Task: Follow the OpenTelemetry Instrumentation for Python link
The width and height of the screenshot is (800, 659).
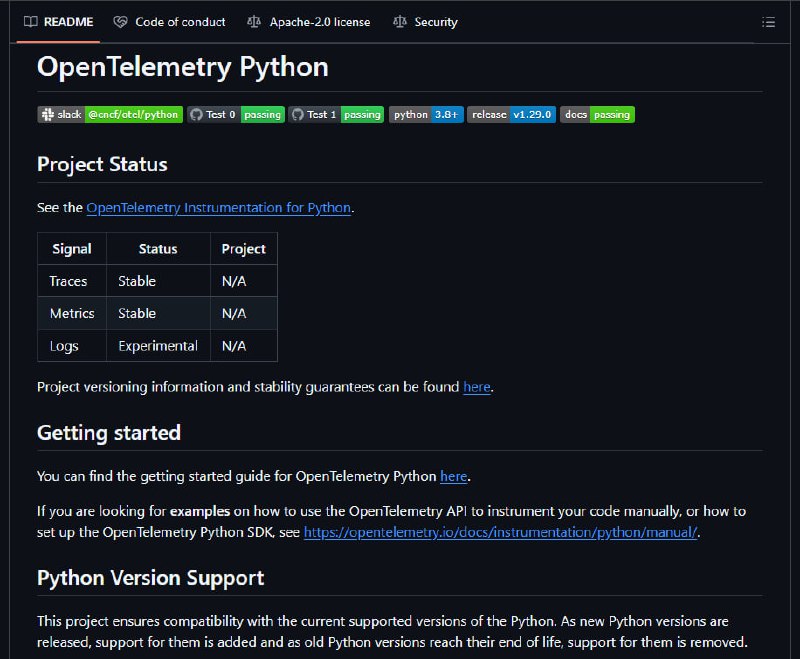Action: [x=218, y=208]
